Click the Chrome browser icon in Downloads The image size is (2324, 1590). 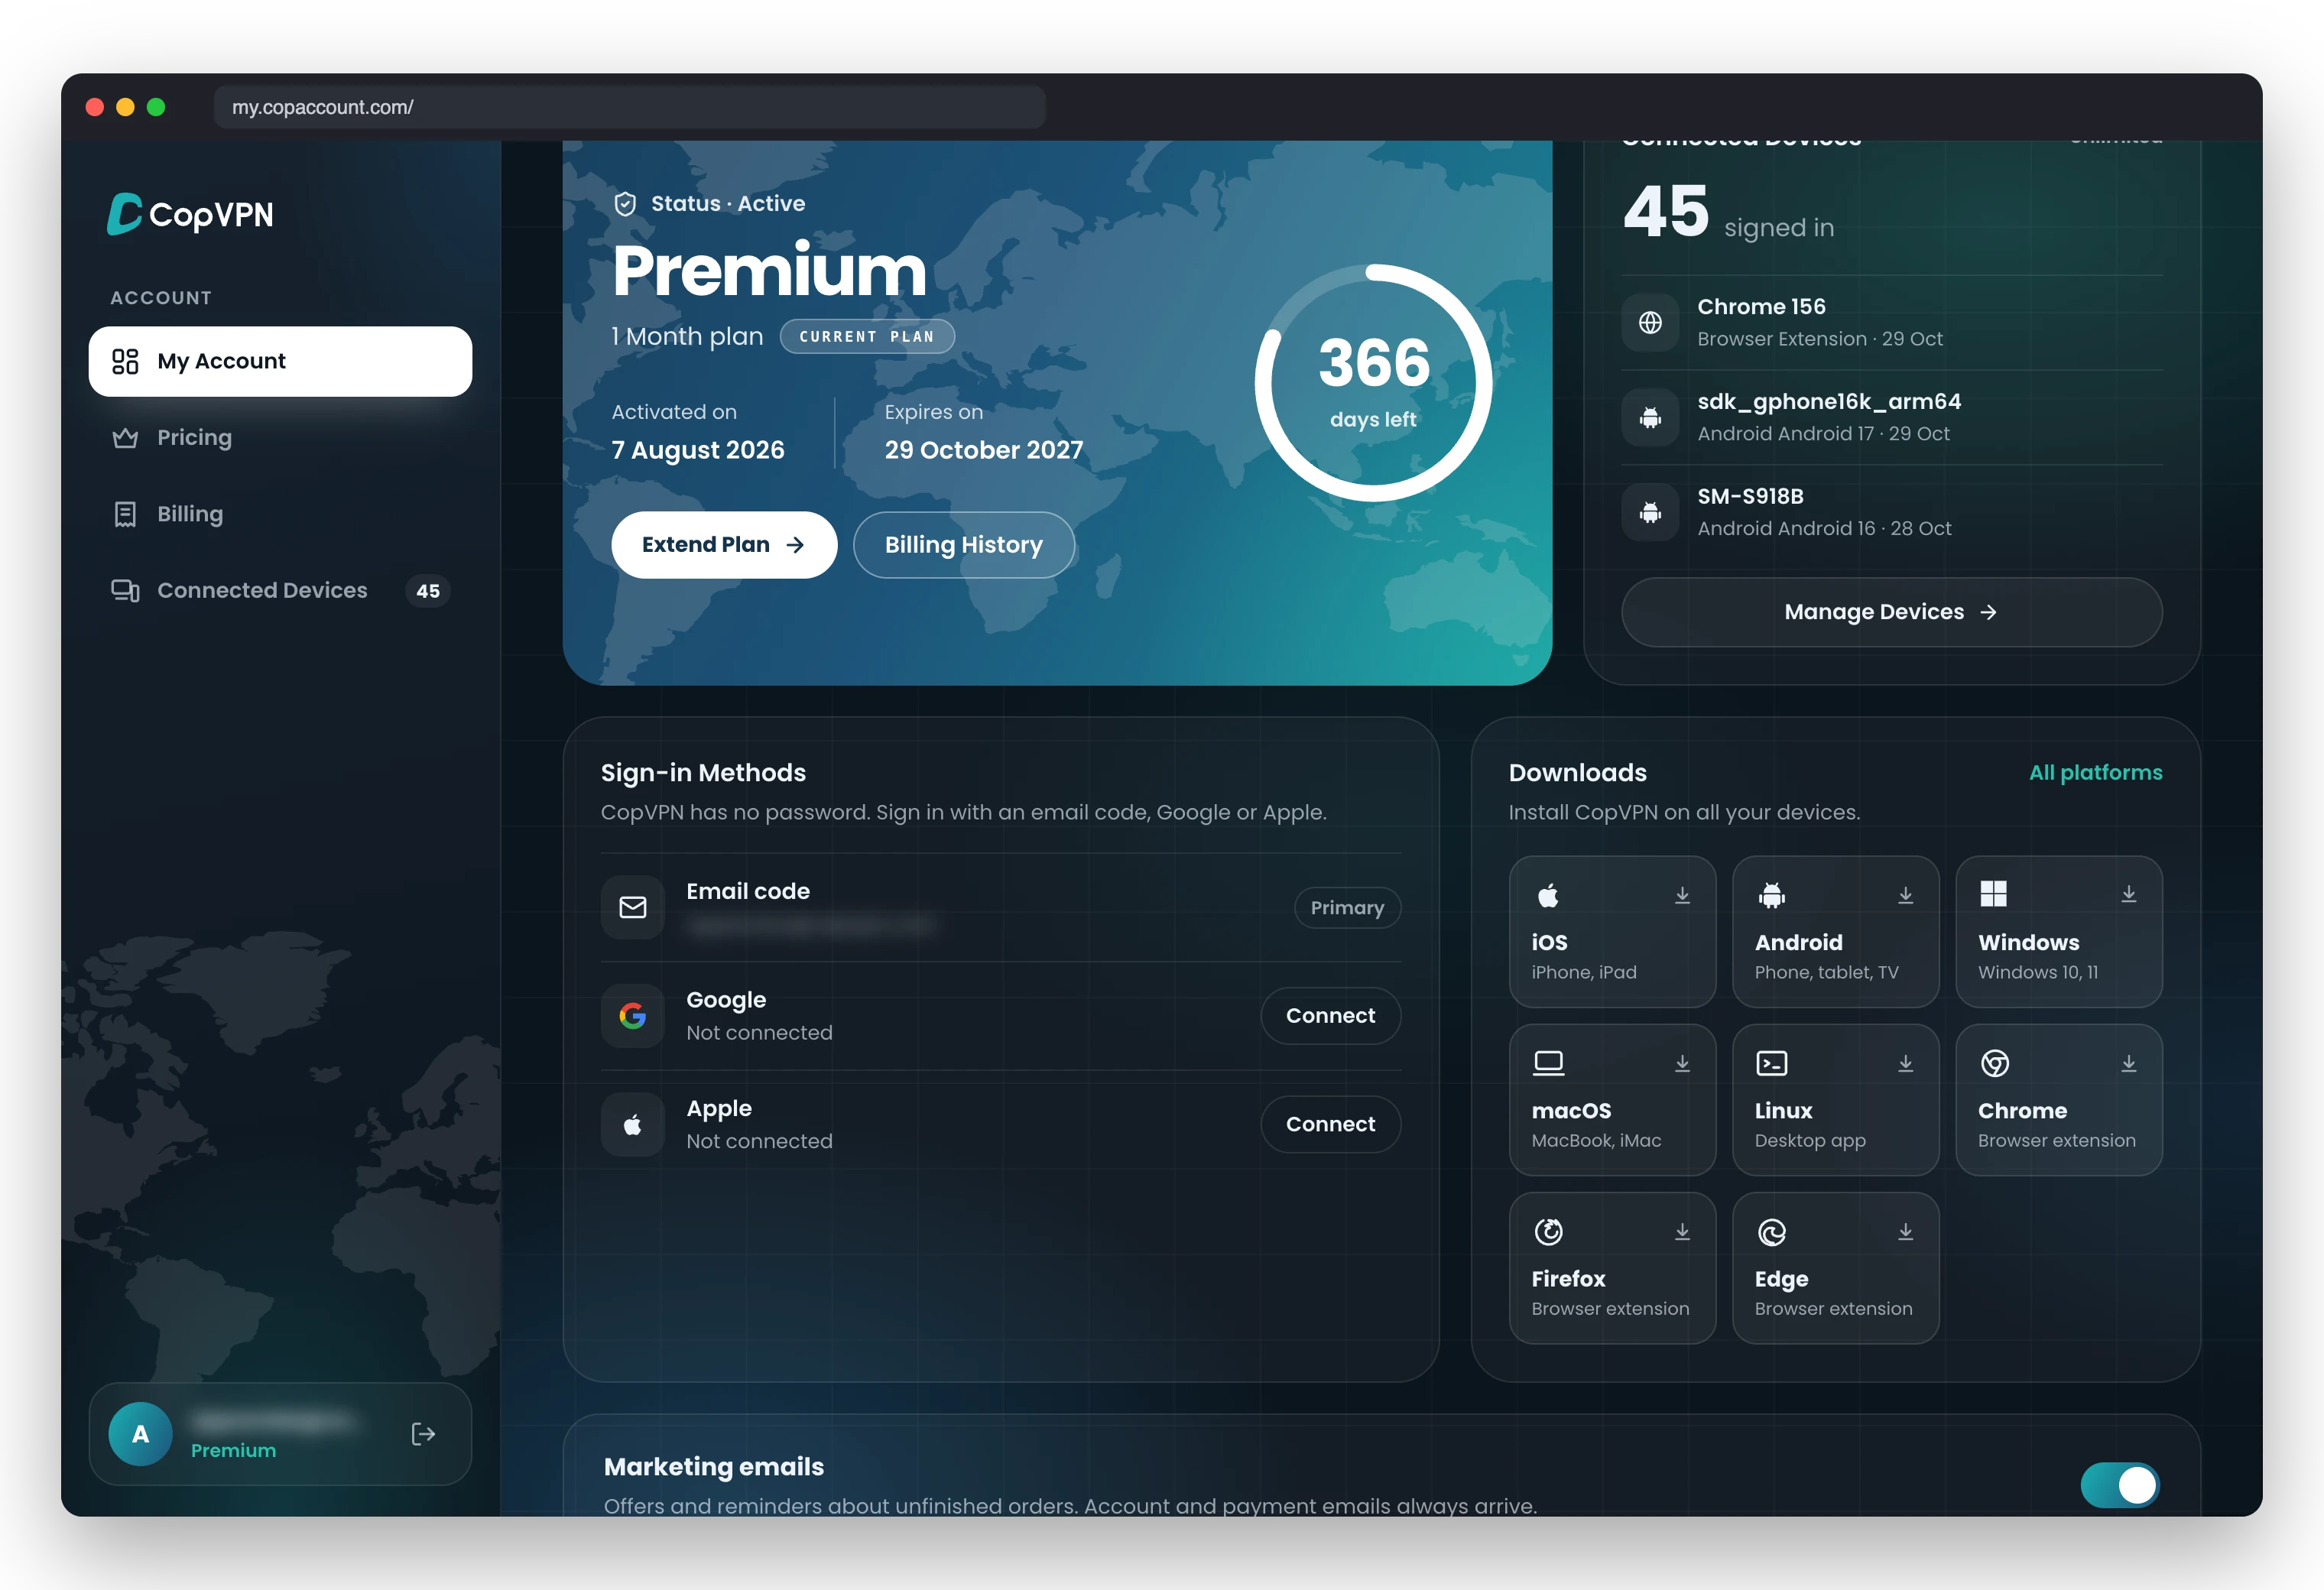click(1994, 1063)
